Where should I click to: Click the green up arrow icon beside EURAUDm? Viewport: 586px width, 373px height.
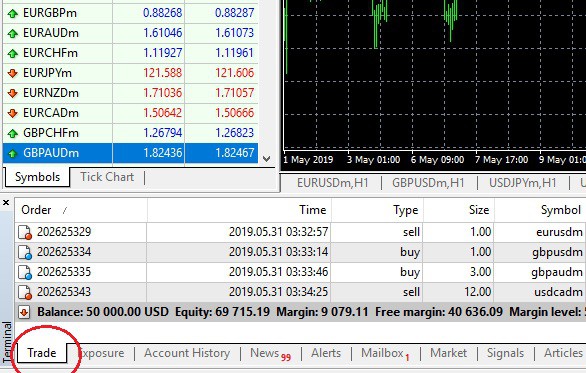pyautogui.click(x=13, y=34)
